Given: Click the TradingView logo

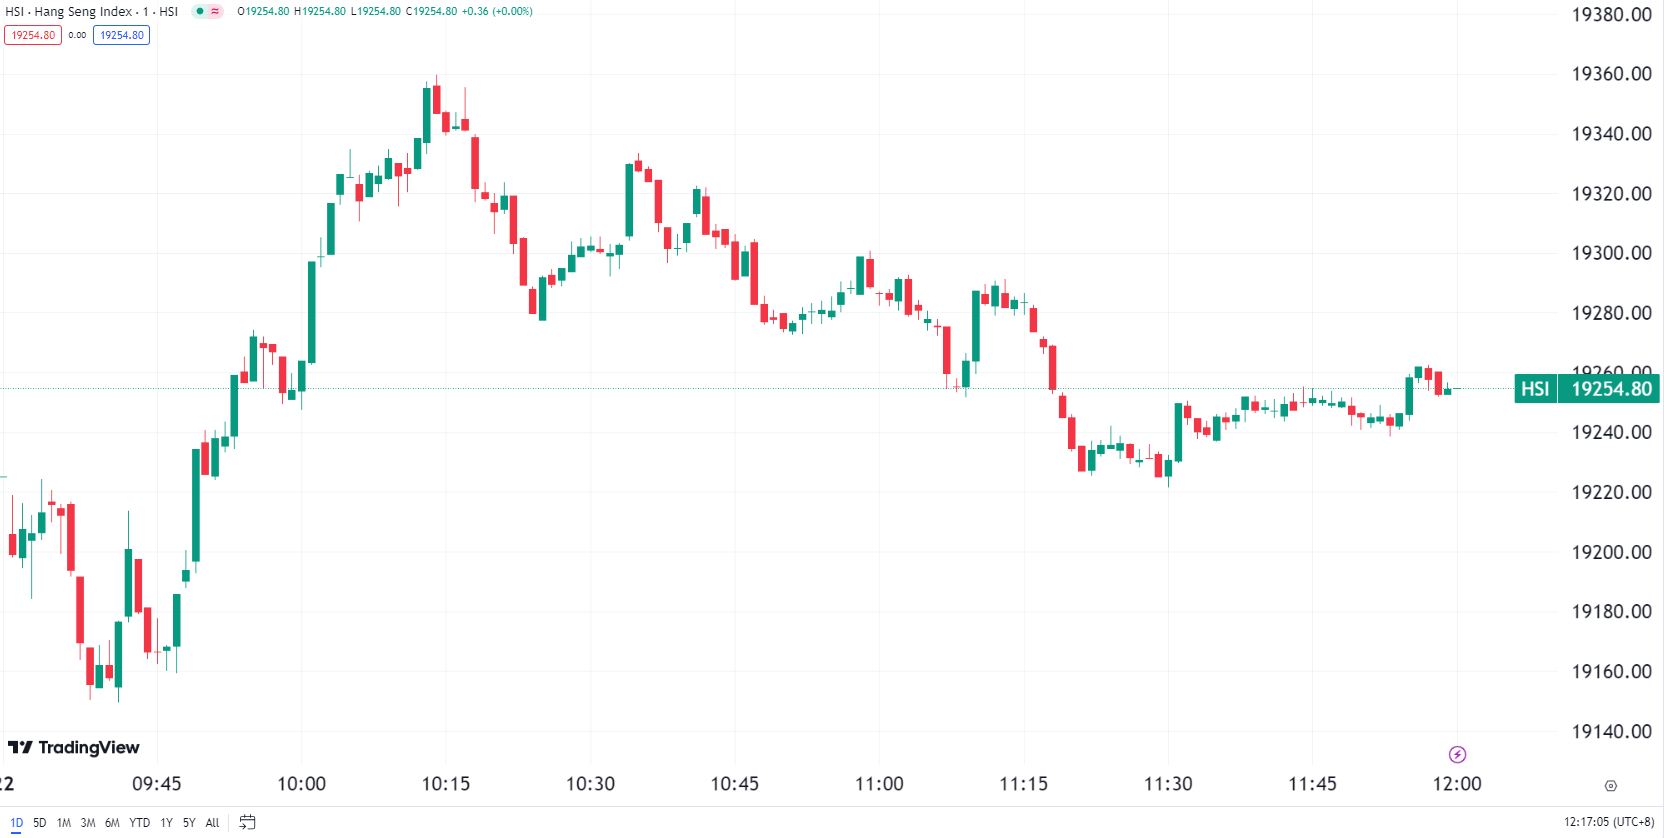Looking at the screenshot, I should (x=74, y=747).
